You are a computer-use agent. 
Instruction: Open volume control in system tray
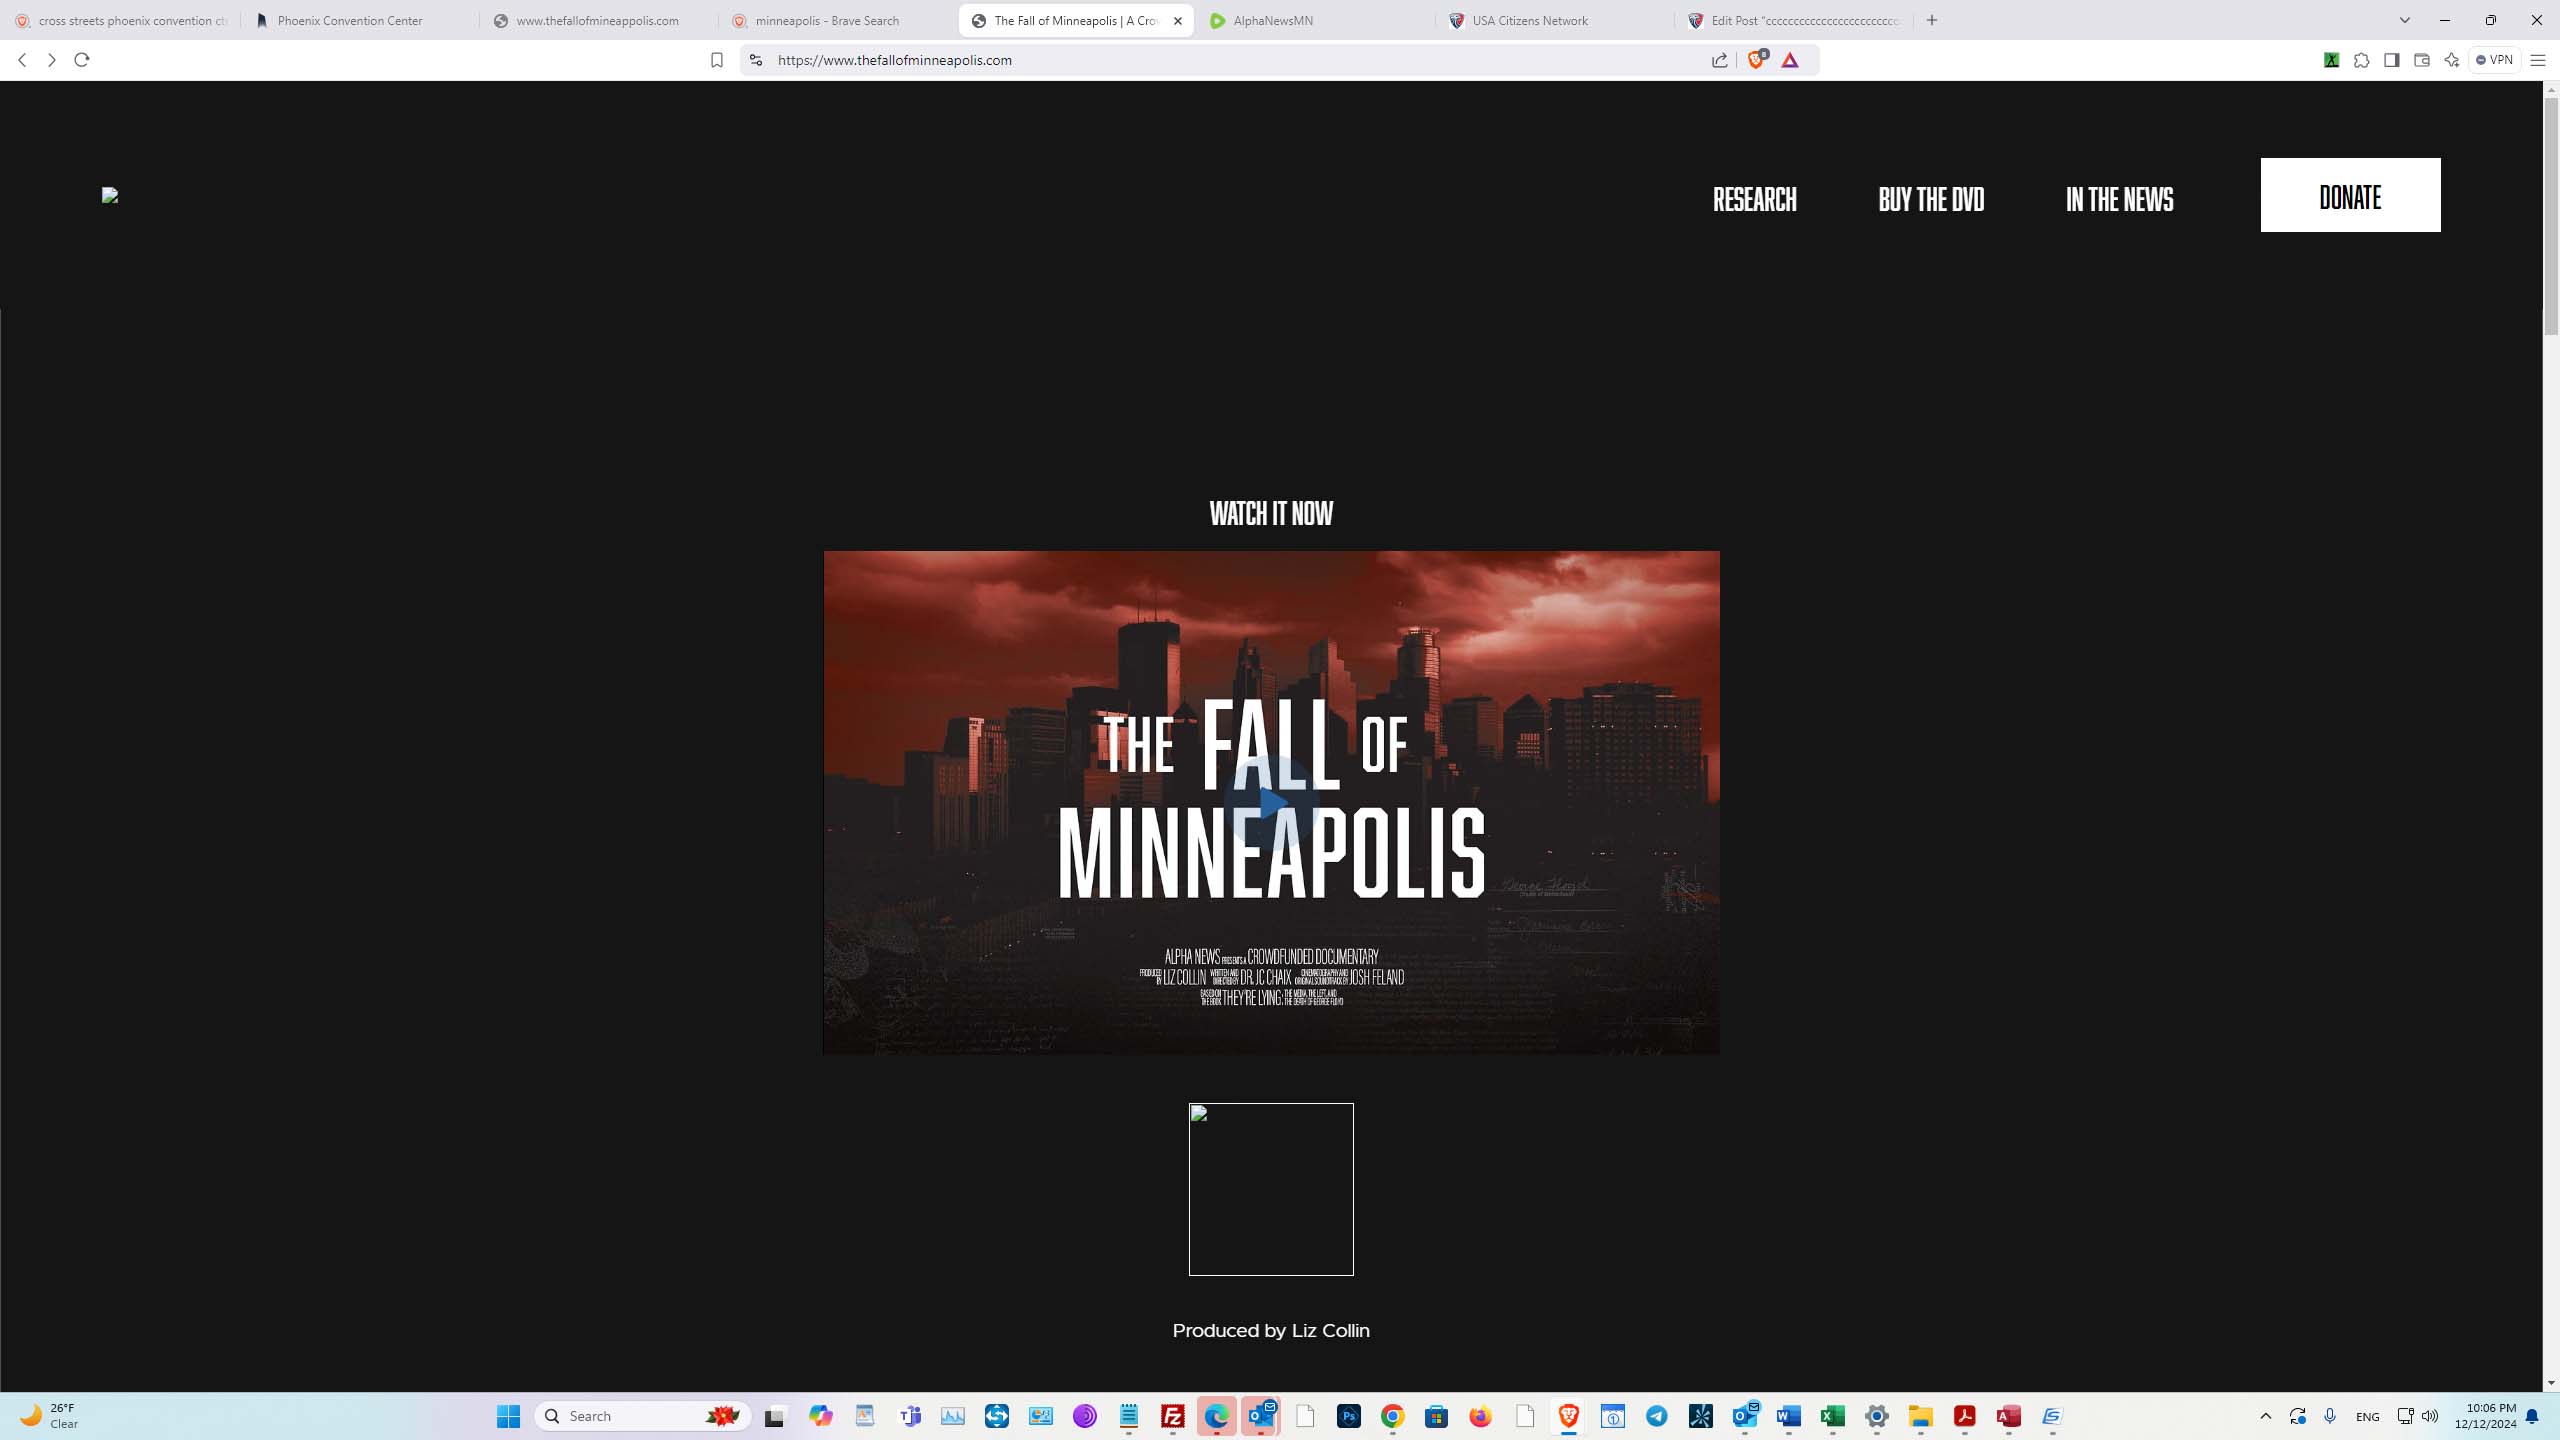click(2430, 1416)
